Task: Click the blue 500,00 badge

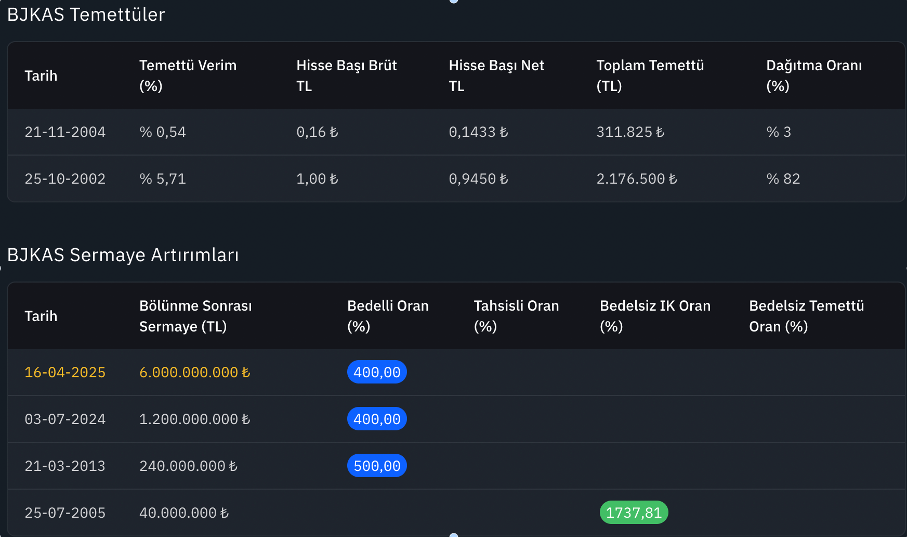Action: pyautogui.click(x=377, y=466)
